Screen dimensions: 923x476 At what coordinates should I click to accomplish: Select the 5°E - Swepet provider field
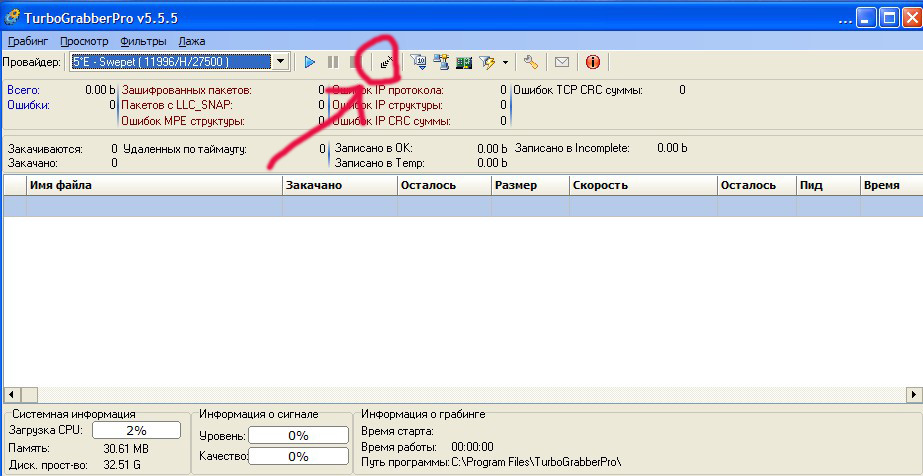point(171,62)
